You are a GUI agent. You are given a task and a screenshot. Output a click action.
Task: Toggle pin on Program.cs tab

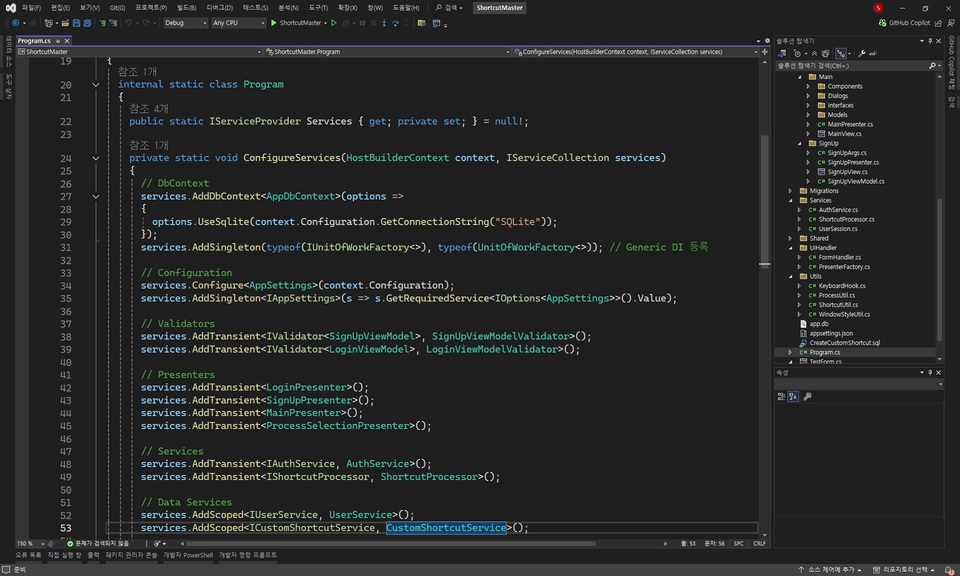coord(58,41)
